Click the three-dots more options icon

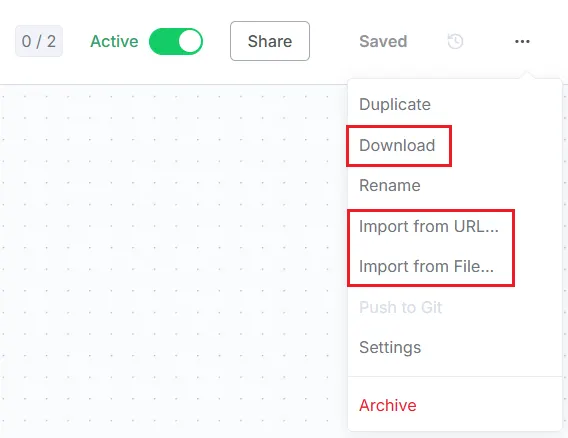(x=522, y=42)
